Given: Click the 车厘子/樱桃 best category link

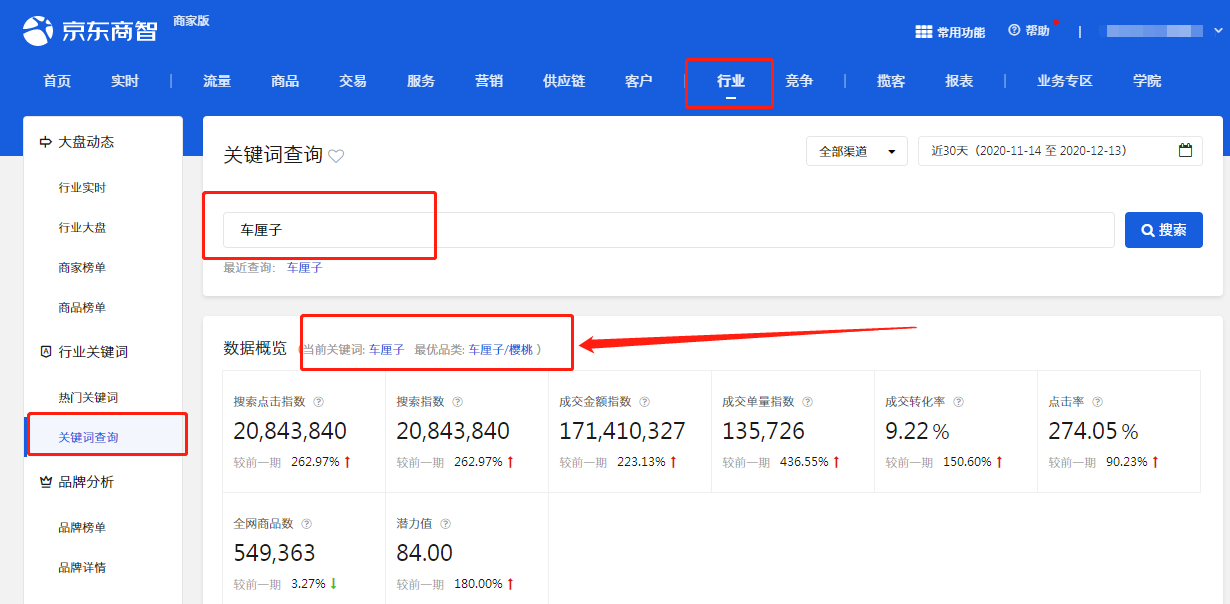Looking at the screenshot, I should point(501,350).
